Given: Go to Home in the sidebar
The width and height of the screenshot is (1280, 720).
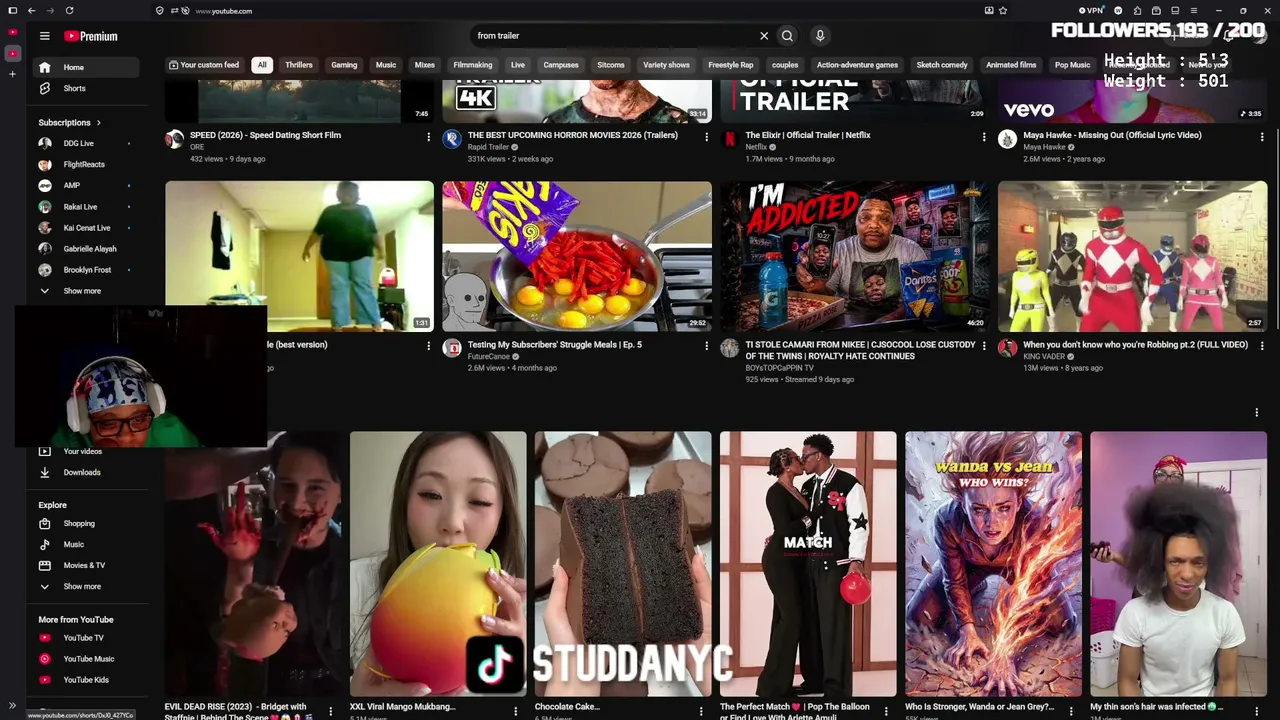Looking at the screenshot, I should point(87,68).
